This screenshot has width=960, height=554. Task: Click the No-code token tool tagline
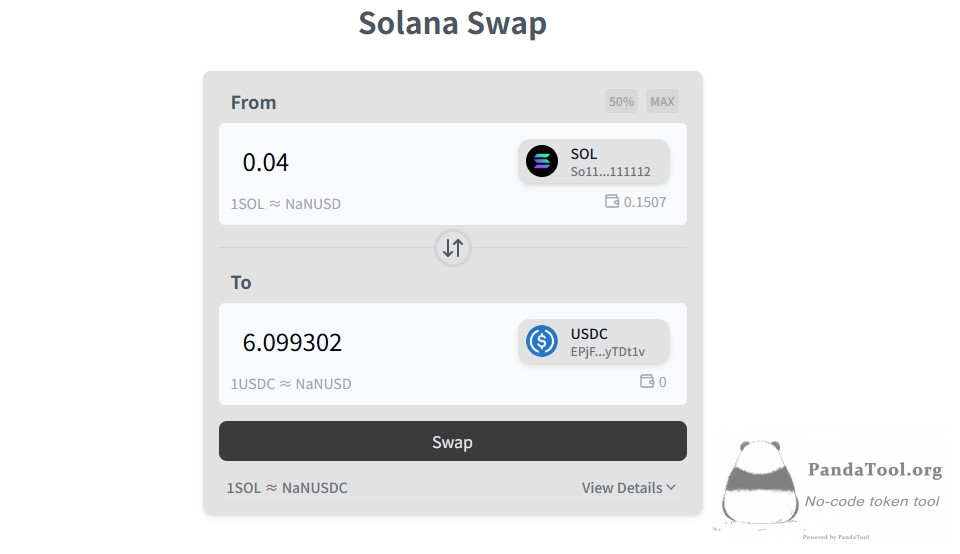(872, 501)
